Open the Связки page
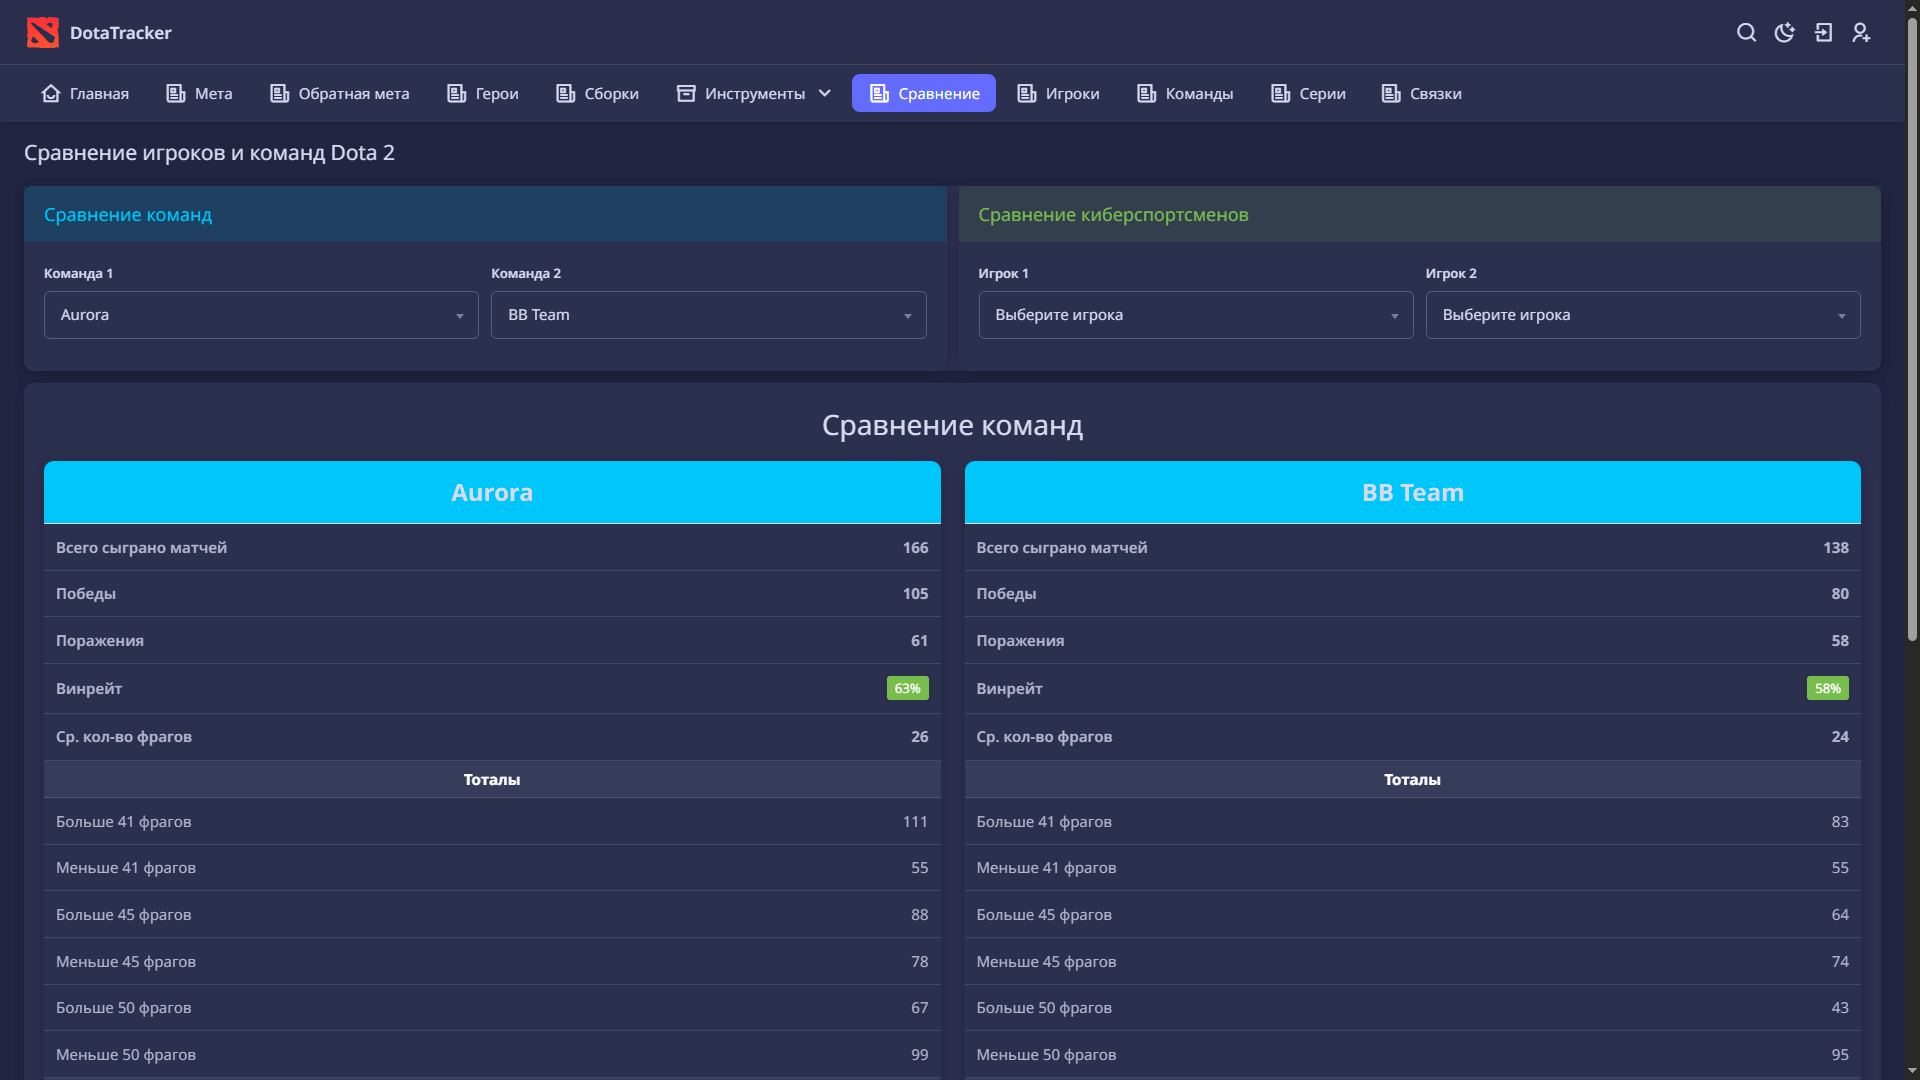This screenshot has height=1080, width=1920. pos(1422,93)
